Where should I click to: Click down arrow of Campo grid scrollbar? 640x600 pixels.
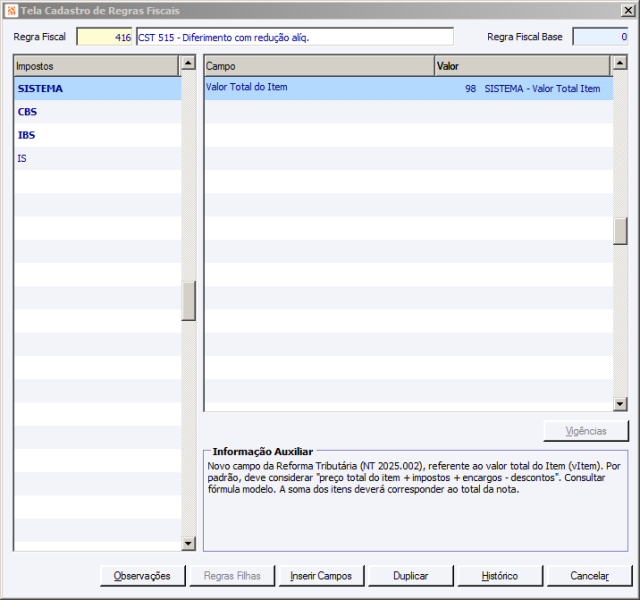tap(620, 404)
